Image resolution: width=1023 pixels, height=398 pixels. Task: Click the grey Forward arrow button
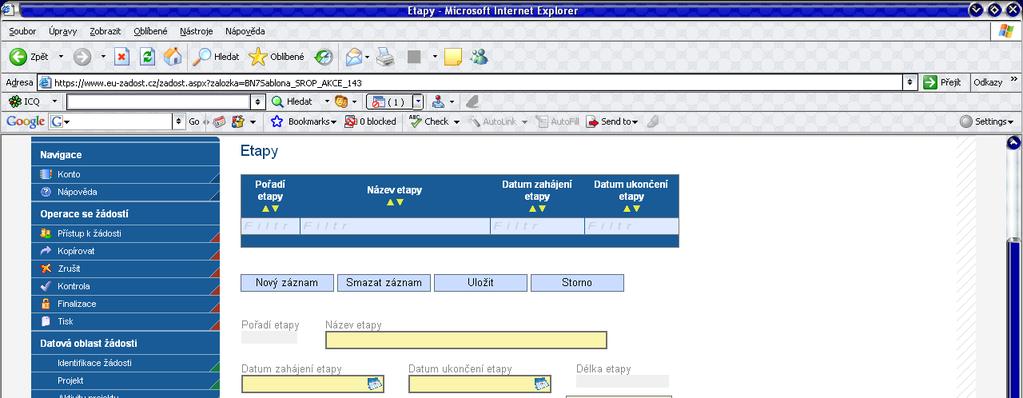click(x=82, y=57)
